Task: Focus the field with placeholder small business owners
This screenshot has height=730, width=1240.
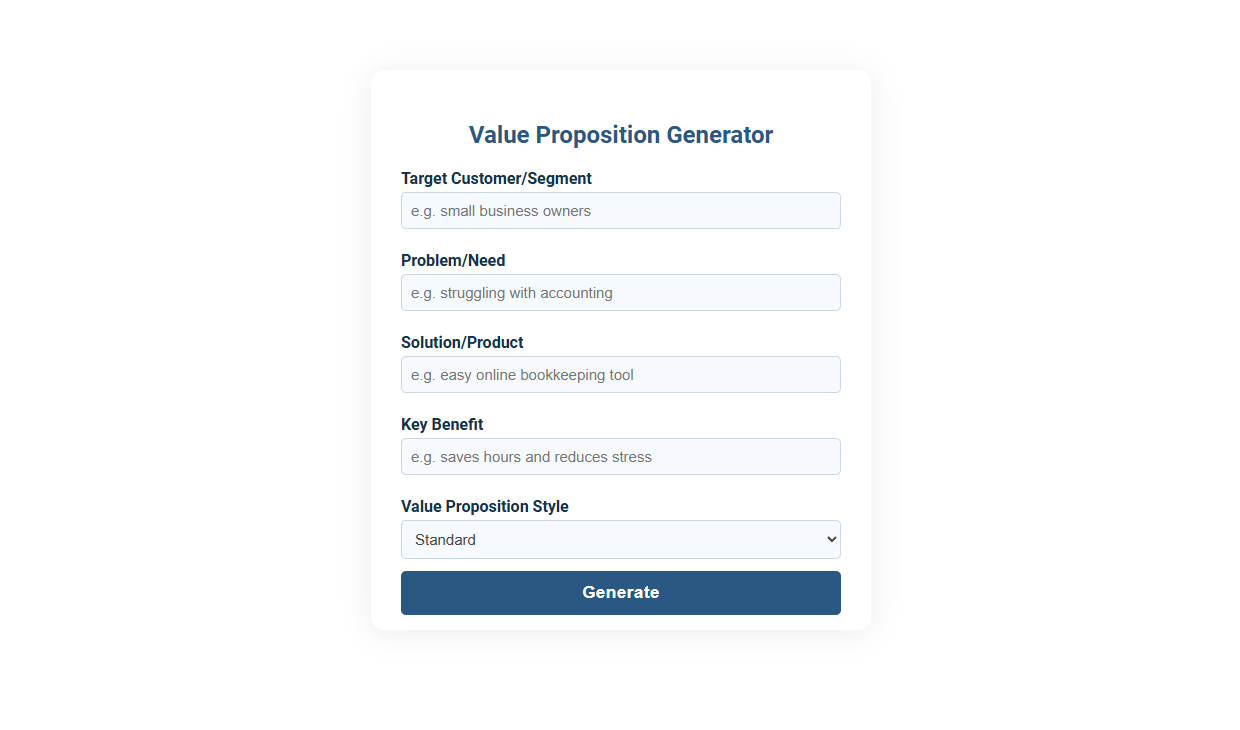Action: point(620,210)
